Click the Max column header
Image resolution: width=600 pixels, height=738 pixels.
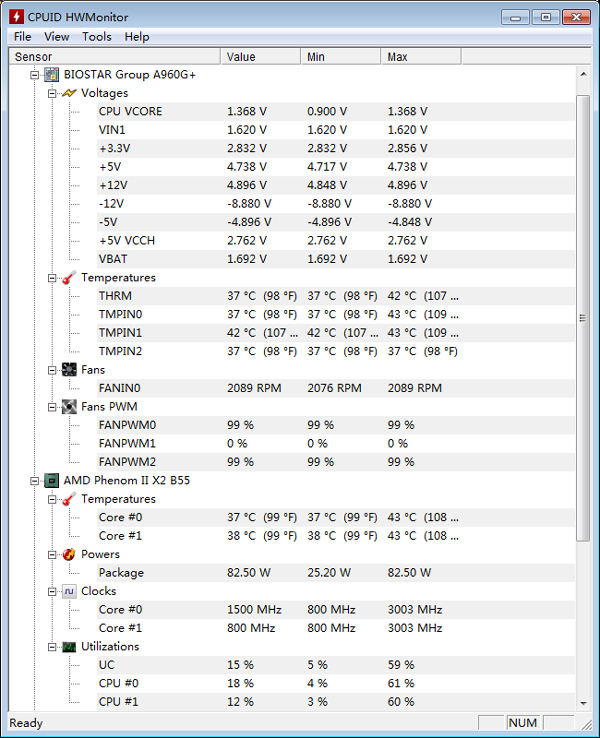point(421,57)
